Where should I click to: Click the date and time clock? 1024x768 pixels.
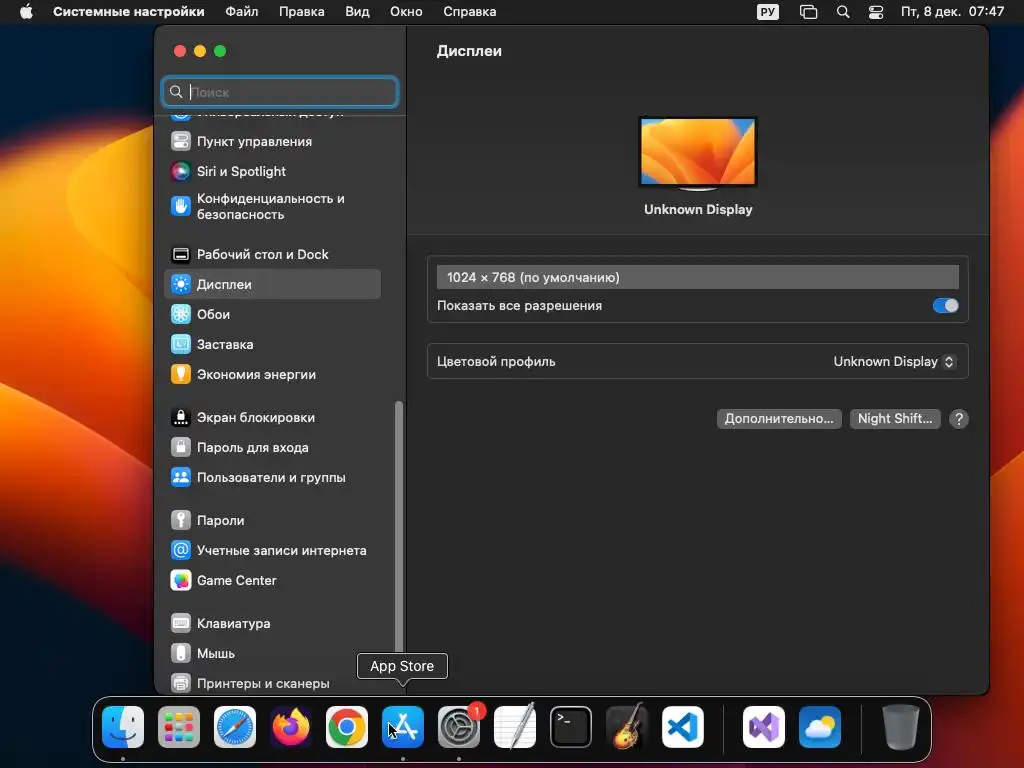tap(952, 12)
